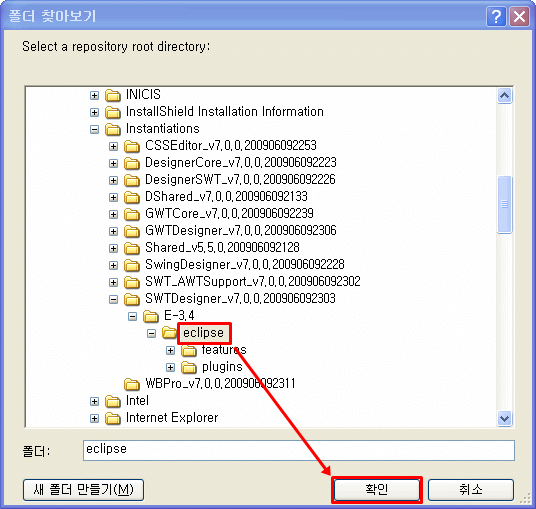Click the E-3.4 folder icon
536x509 pixels.
pos(151,316)
